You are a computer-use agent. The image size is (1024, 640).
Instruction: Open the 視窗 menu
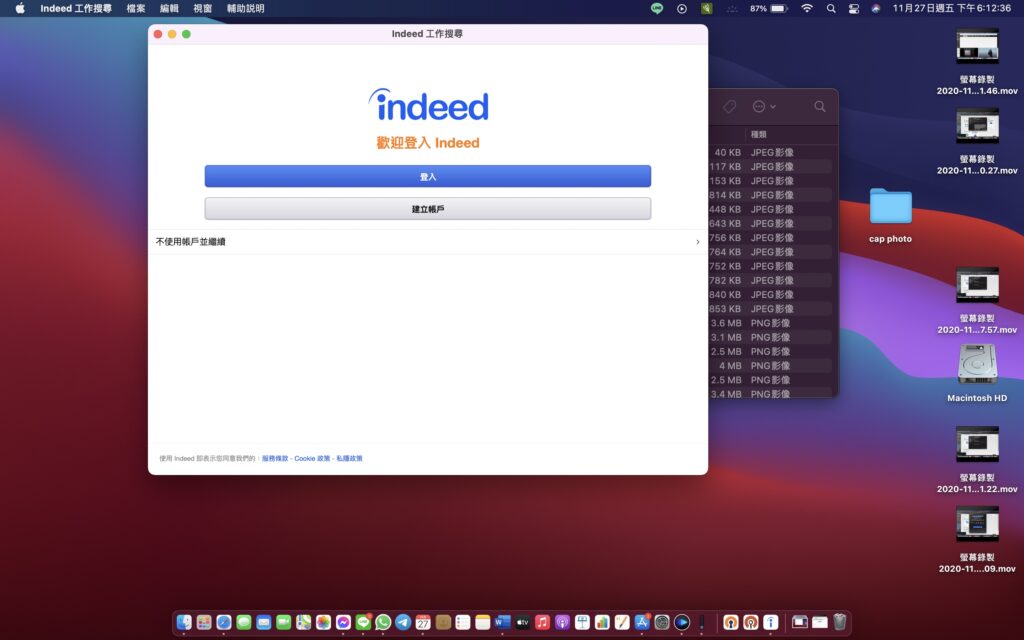click(202, 8)
